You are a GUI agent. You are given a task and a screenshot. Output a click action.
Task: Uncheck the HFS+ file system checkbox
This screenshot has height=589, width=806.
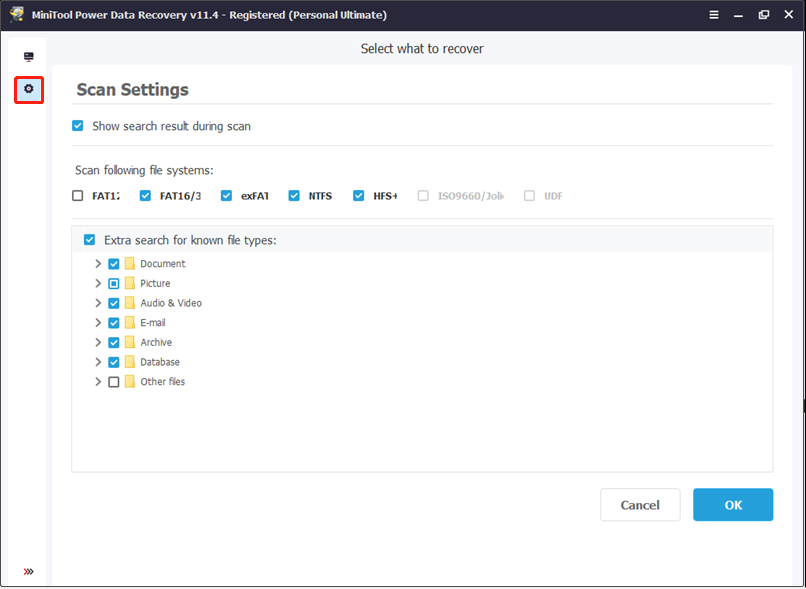(359, 196)
